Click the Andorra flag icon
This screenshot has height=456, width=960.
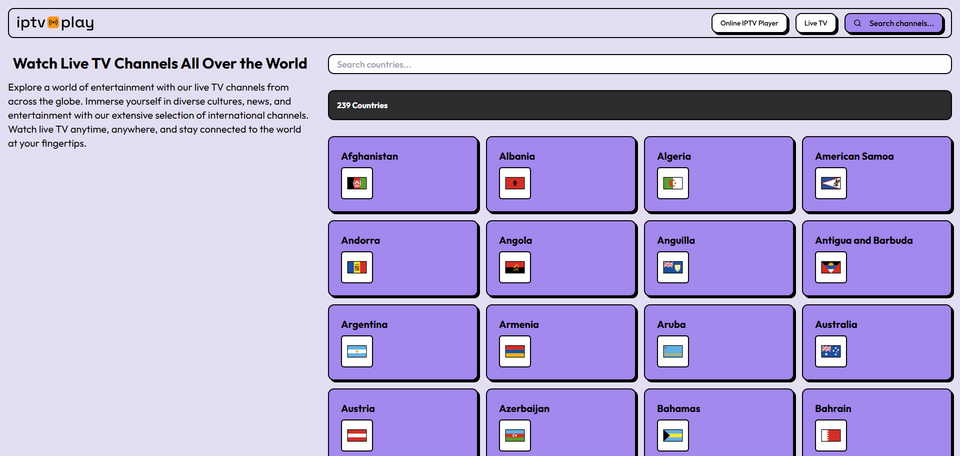(357, 267)
